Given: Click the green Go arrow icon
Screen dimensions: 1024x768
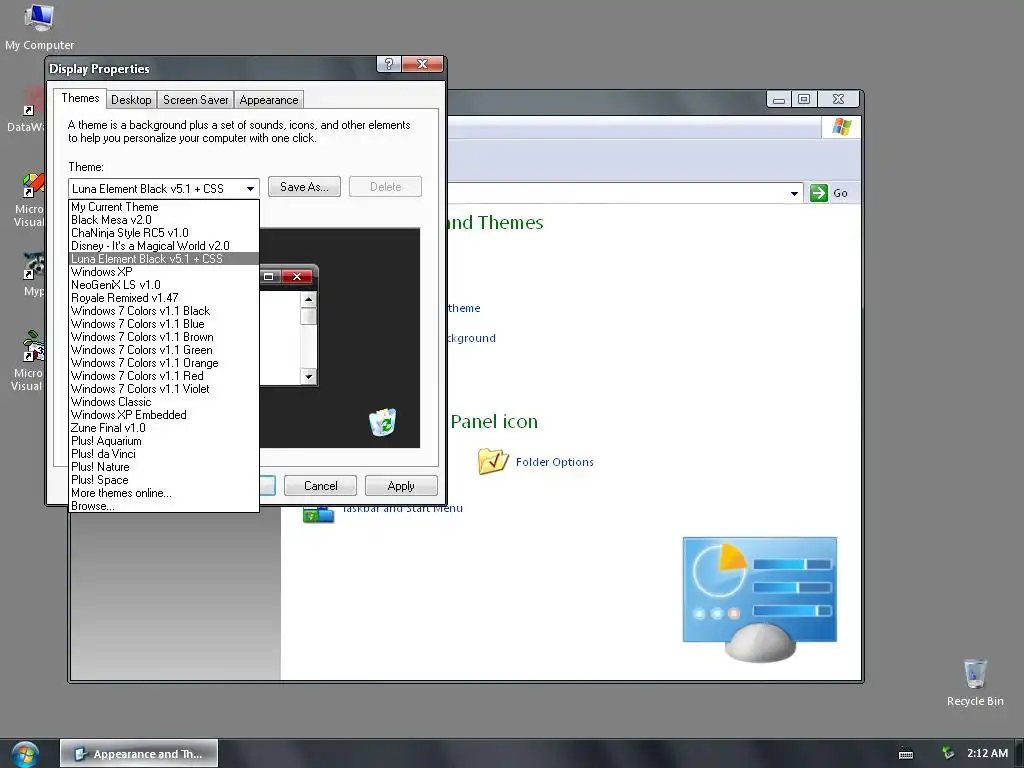Looking at the screenshot, I should coord(818,193).
